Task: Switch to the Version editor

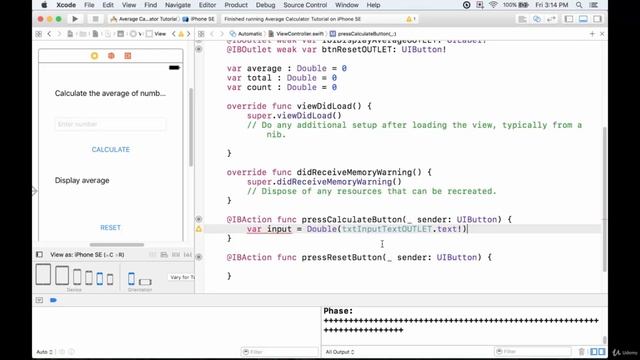Action: point(551,19)
